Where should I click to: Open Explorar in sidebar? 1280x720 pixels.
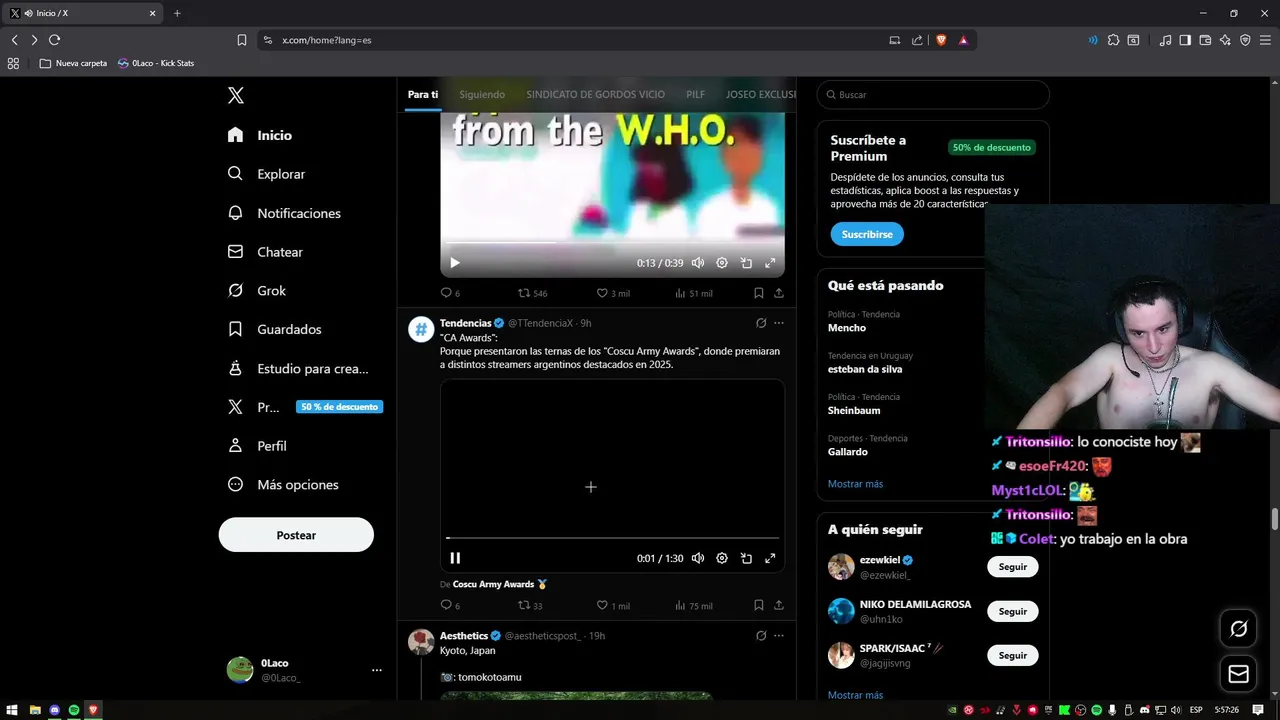[266, 174]
